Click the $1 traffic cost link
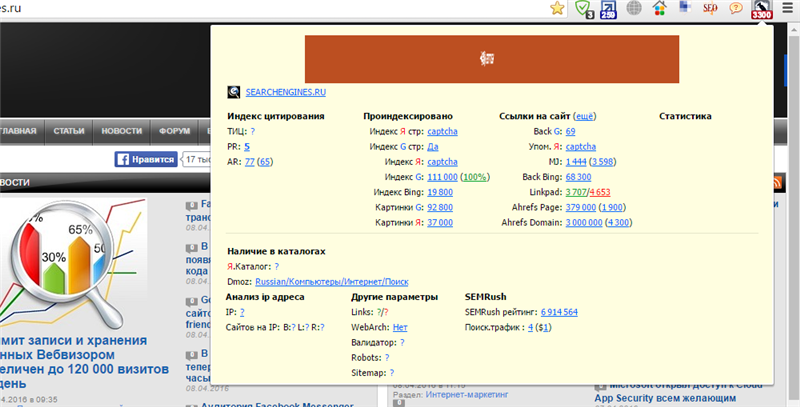 tap(543, 327)
